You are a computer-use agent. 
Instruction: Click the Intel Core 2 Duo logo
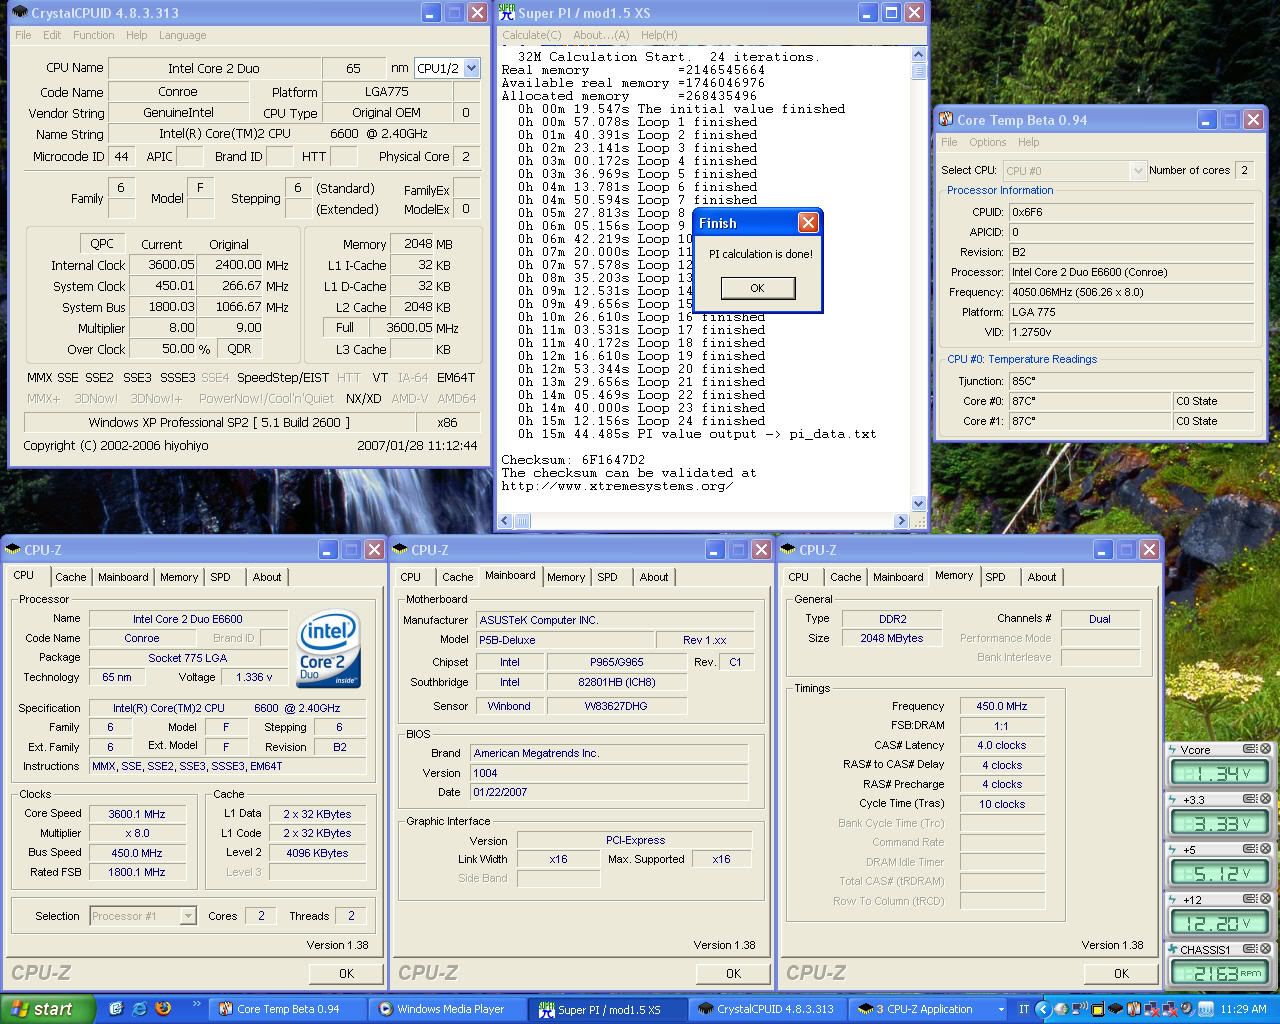click(x=329, y=648)
